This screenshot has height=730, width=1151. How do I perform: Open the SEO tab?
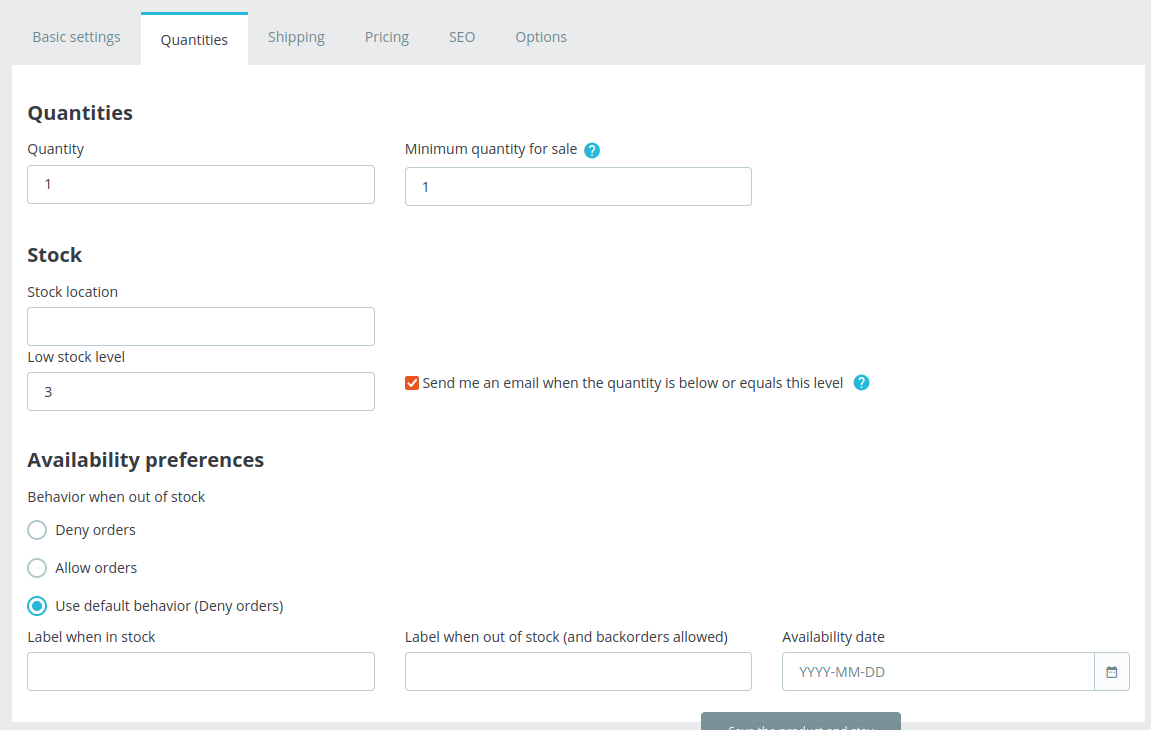[x=461, y=36]
